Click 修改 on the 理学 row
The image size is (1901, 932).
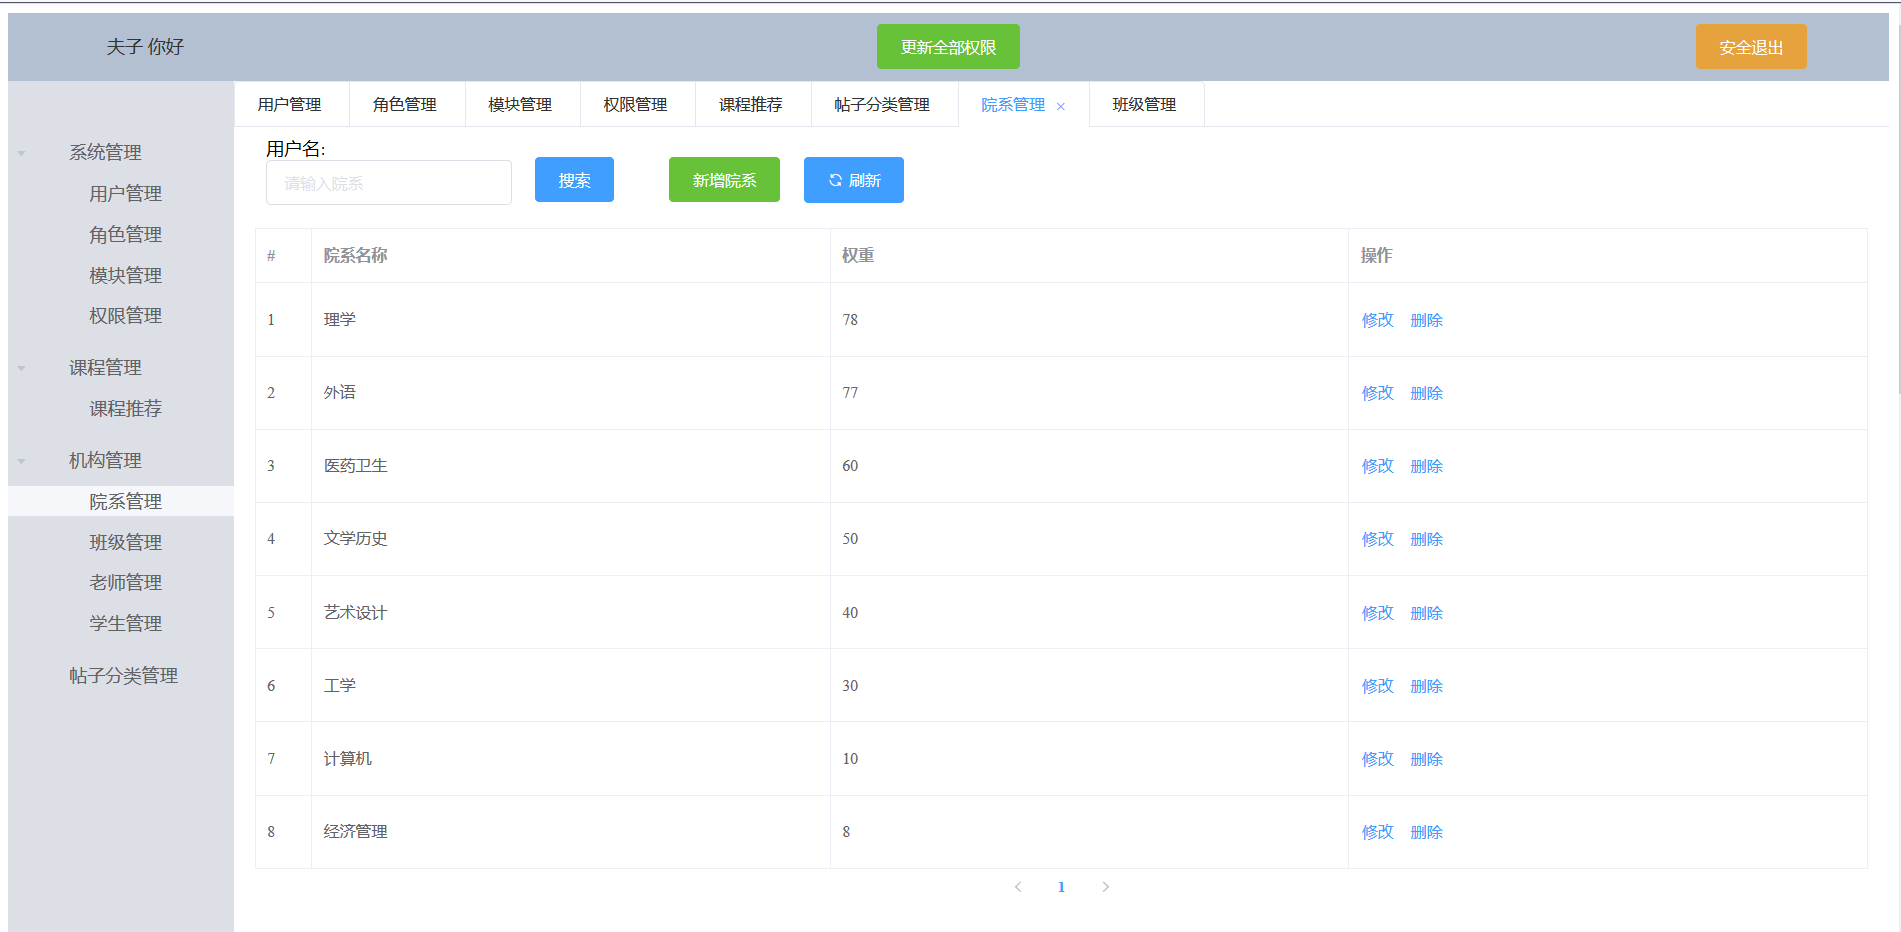(1377, 320)
